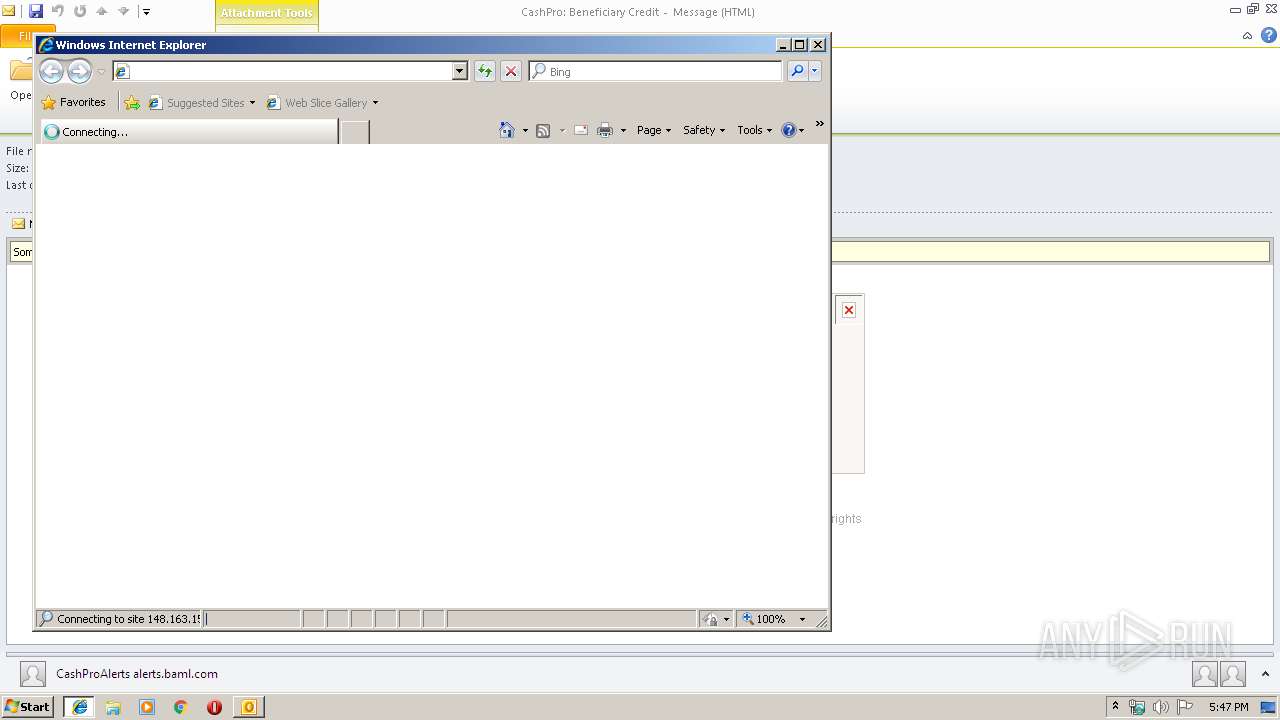Click the Start button
1280x720 pixels.
27,706
